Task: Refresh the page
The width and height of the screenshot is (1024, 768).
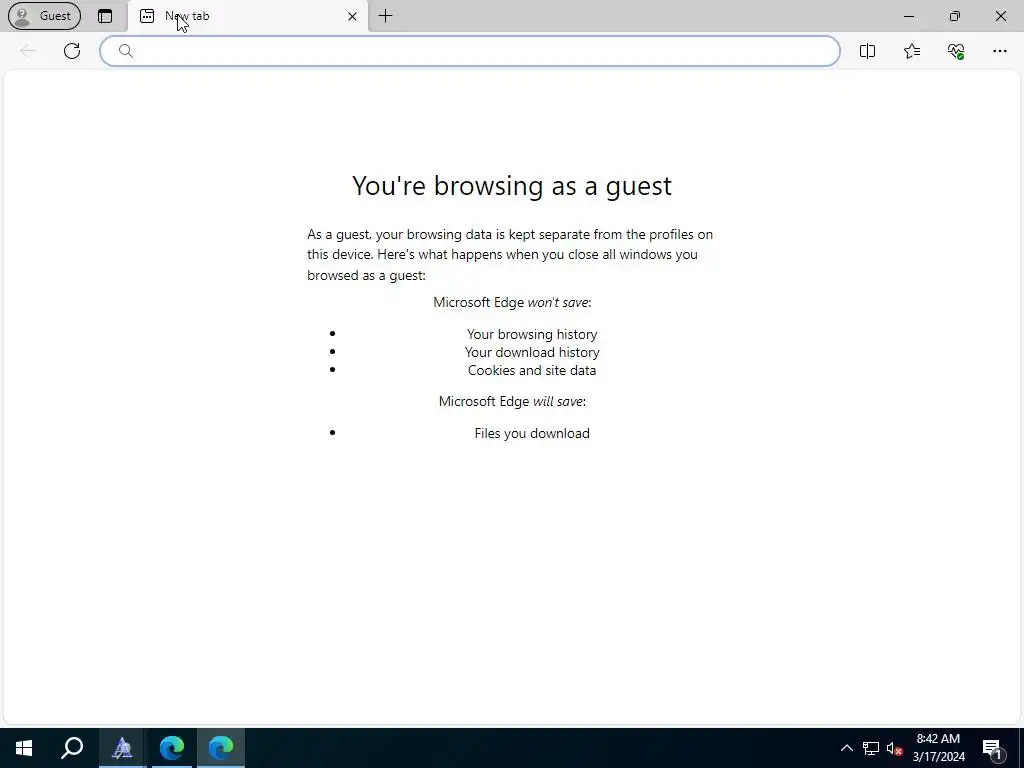Action: pos(72,51)
